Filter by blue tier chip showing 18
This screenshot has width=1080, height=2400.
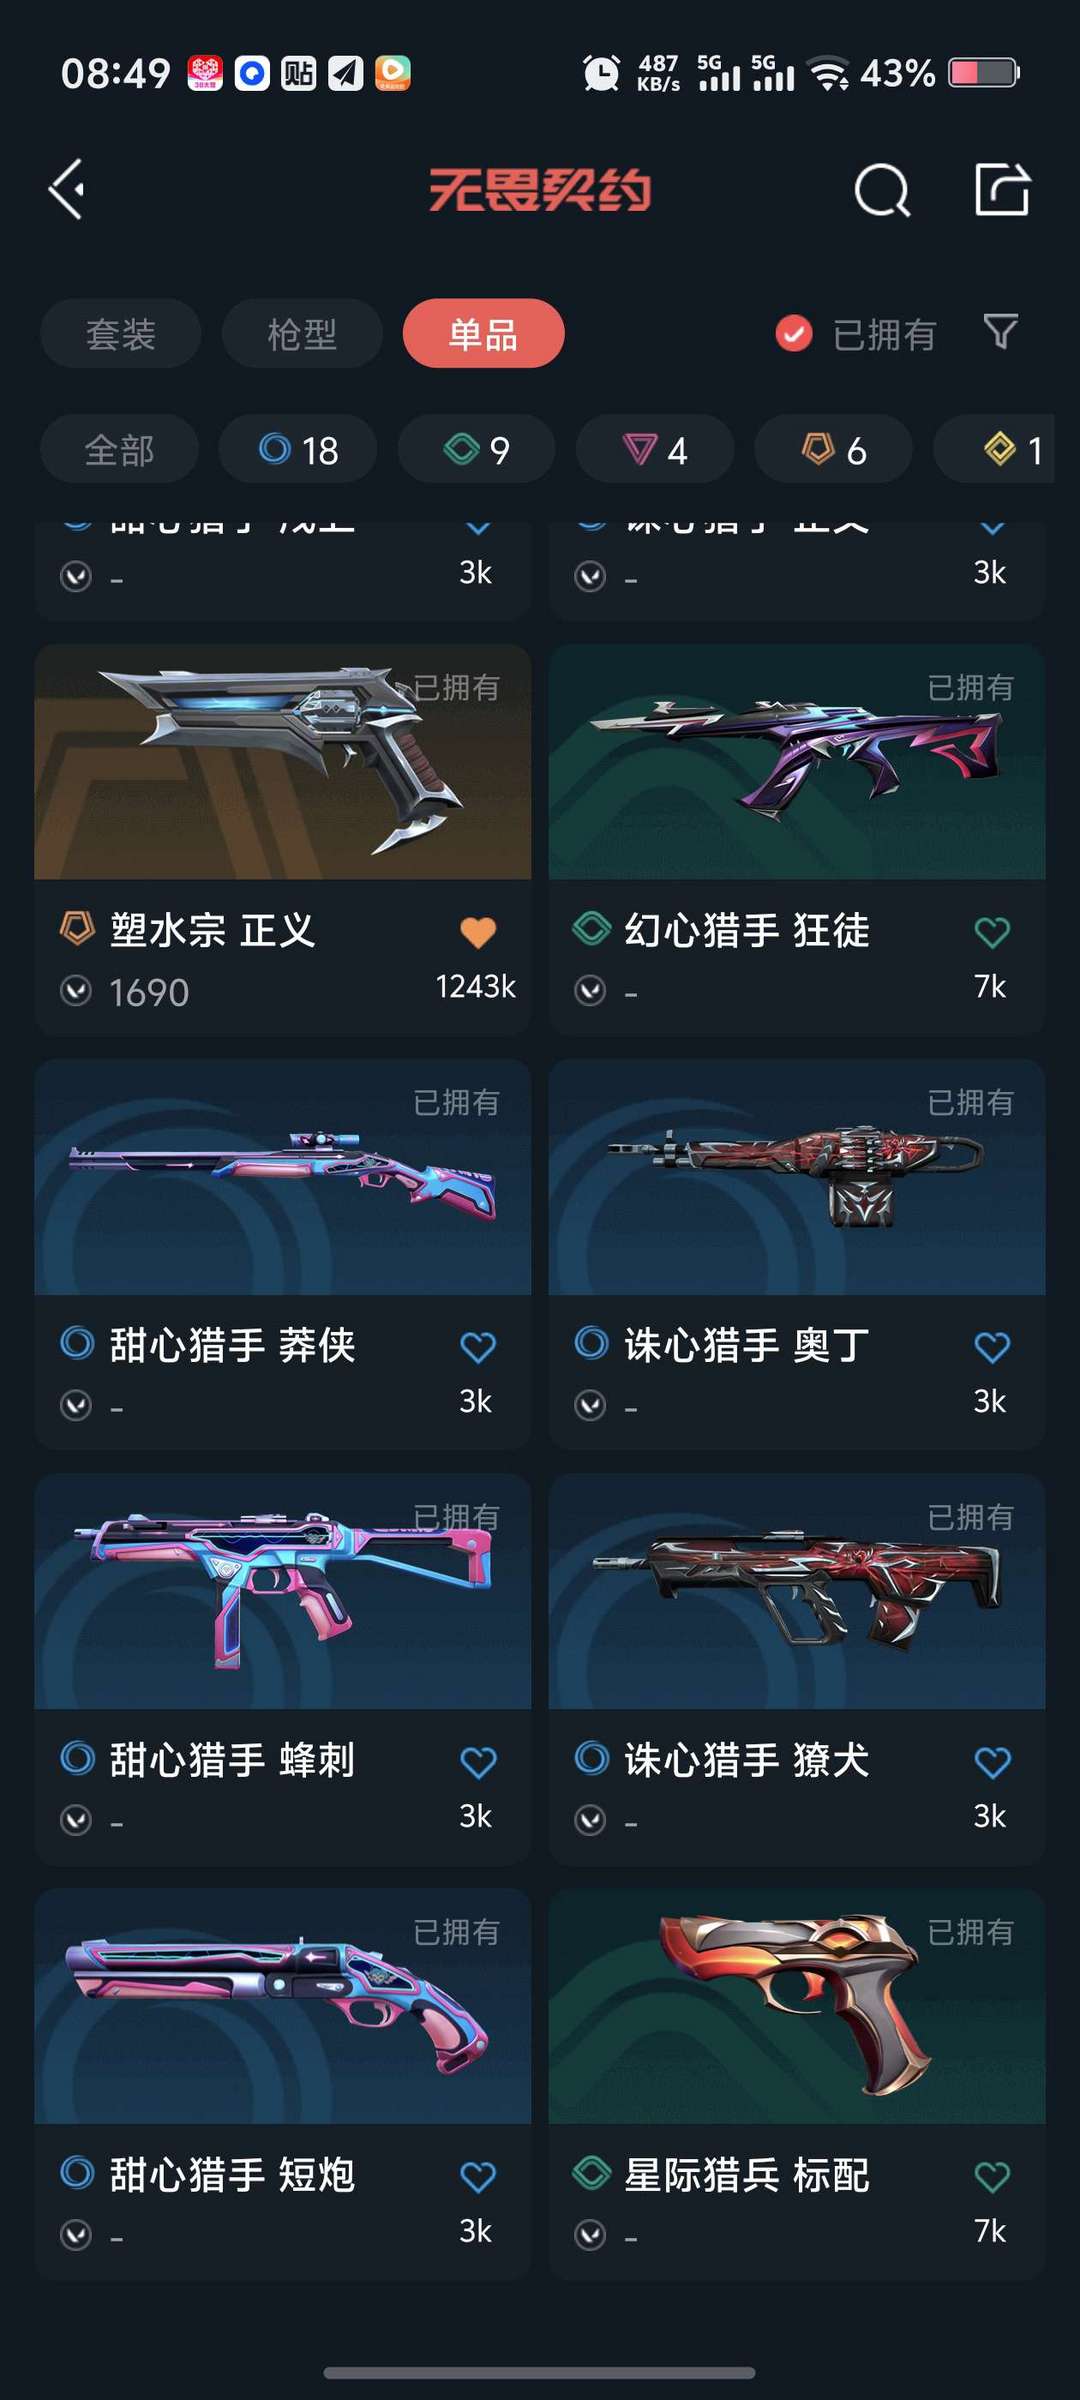tap(298, 450)
